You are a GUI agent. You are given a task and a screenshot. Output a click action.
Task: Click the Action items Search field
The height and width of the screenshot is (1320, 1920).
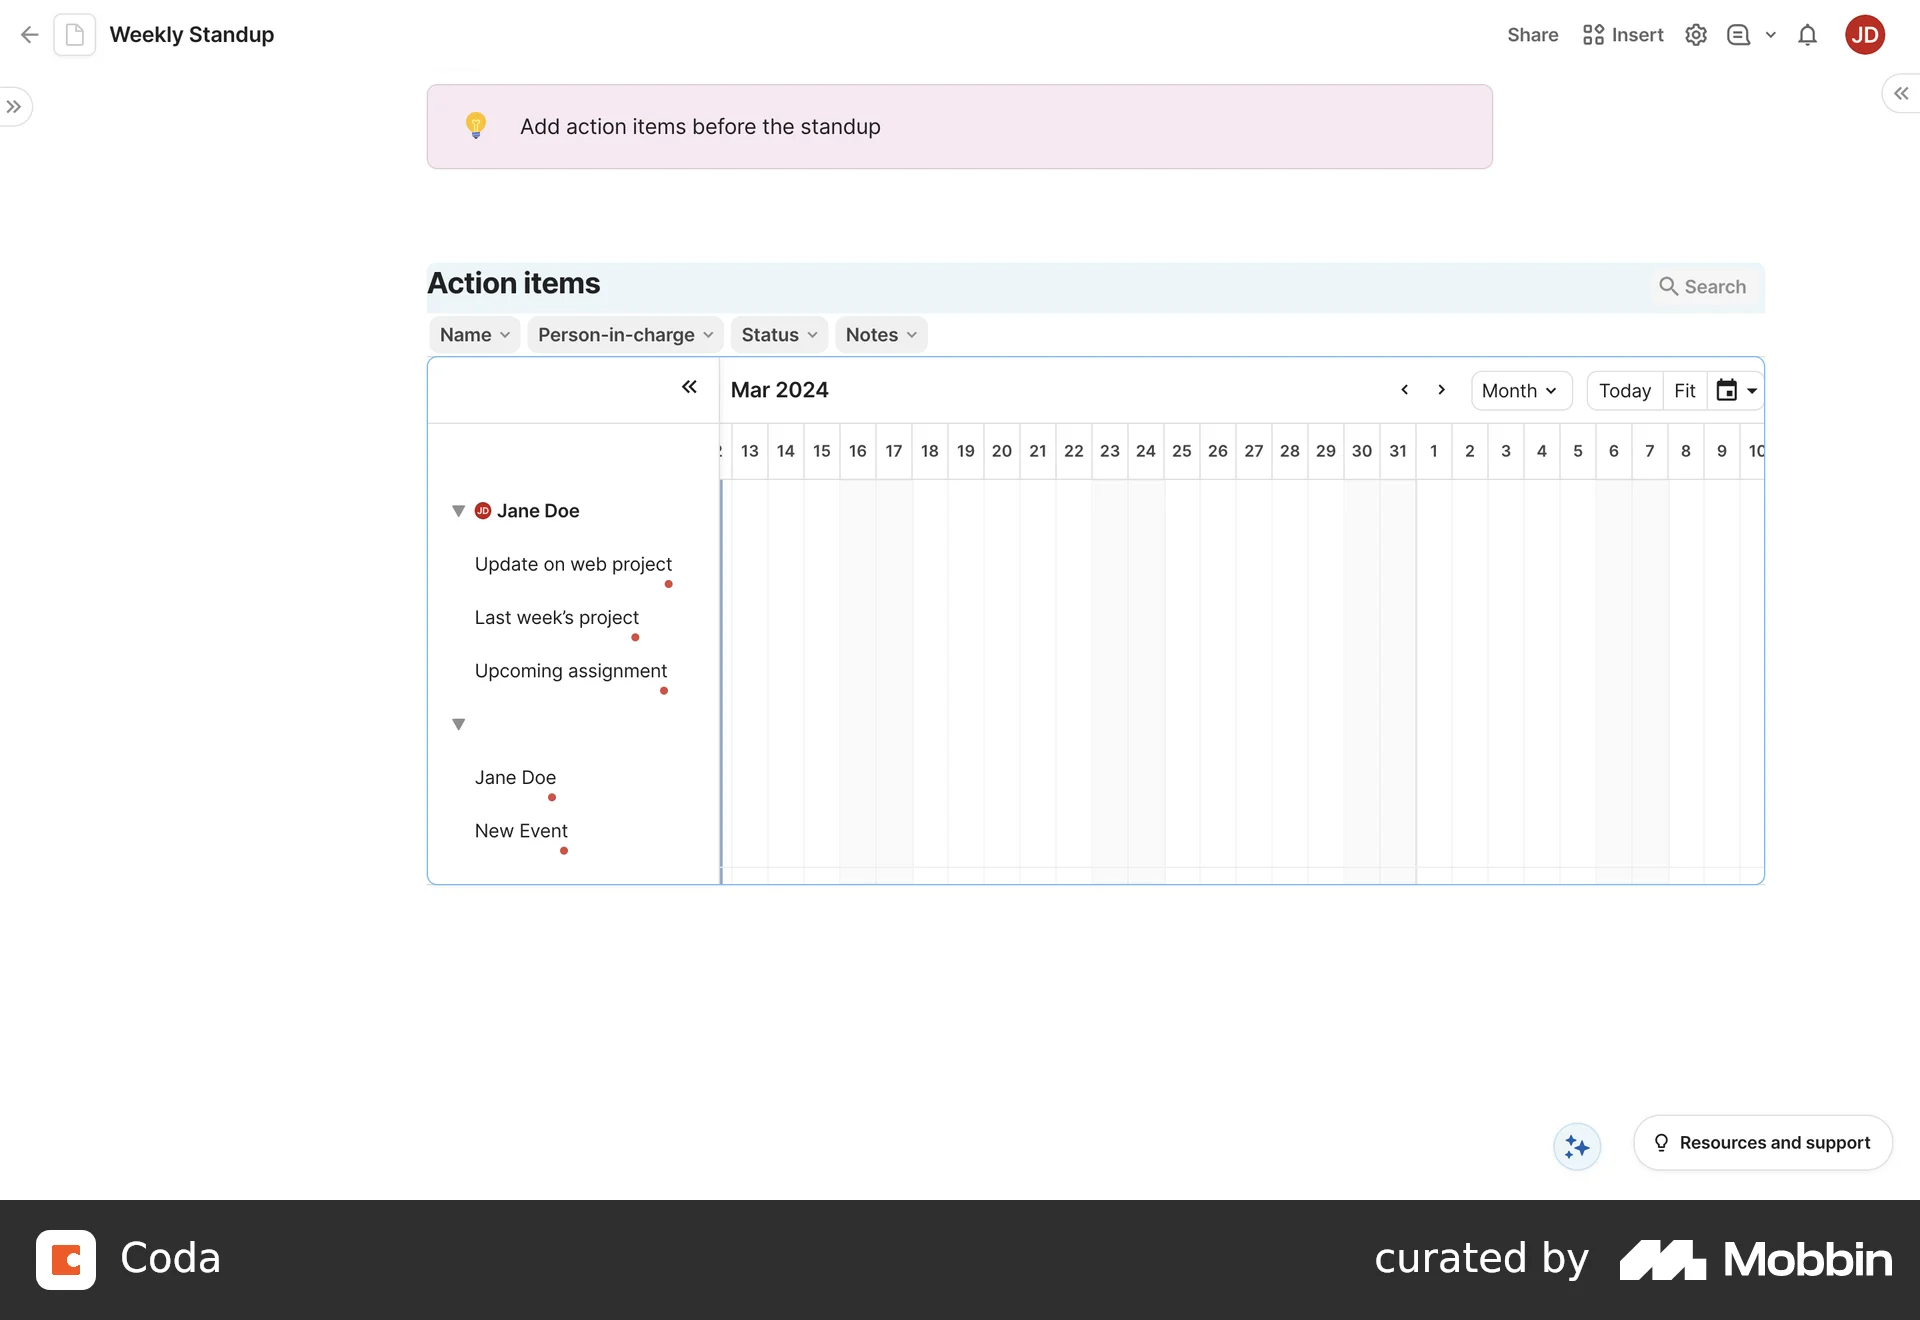1703,287
